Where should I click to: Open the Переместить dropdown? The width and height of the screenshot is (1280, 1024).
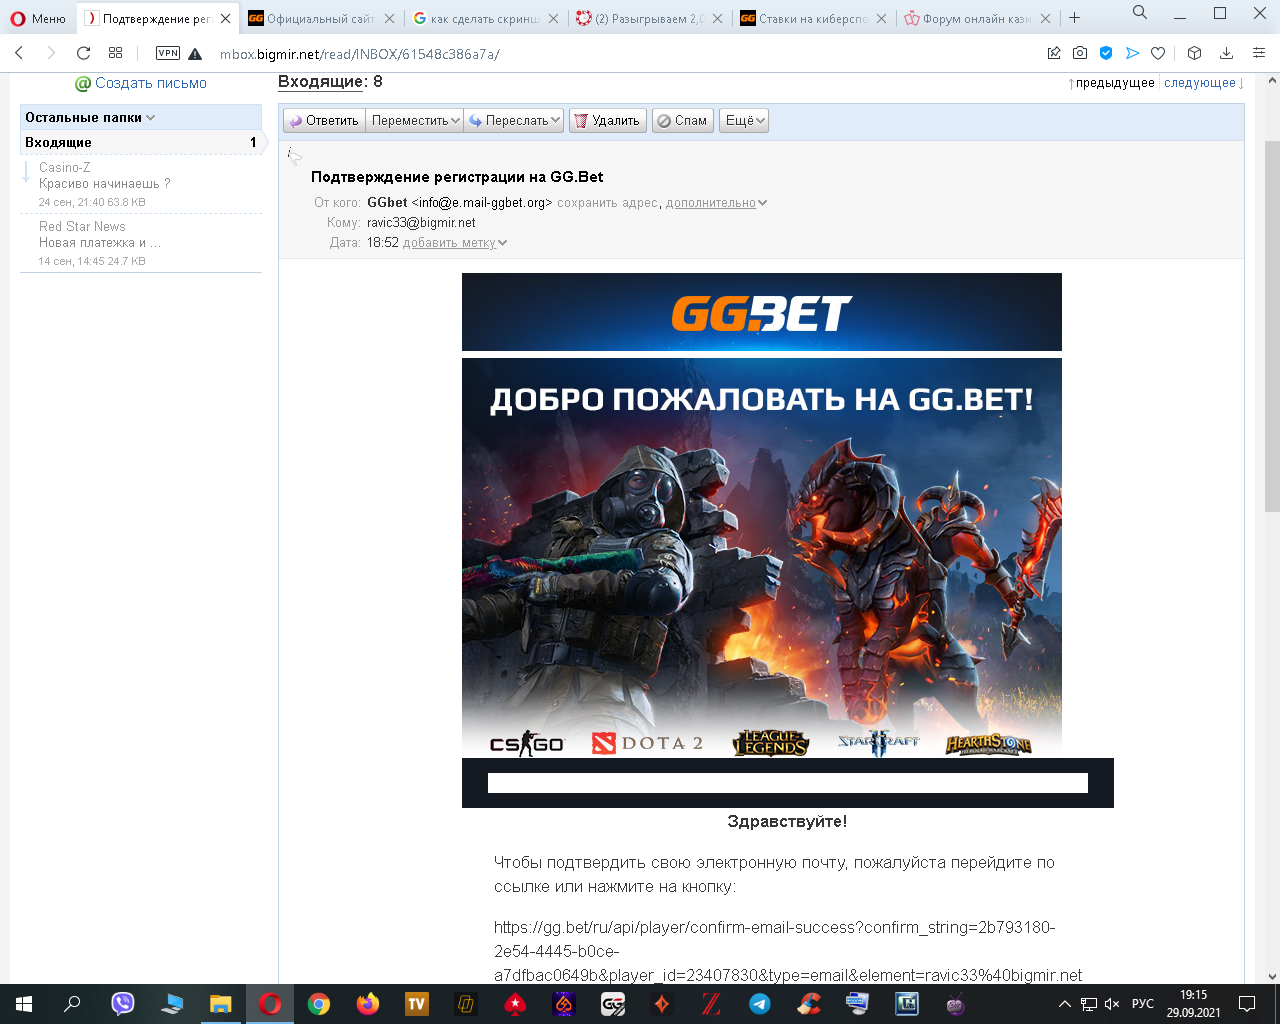[415, 120]
